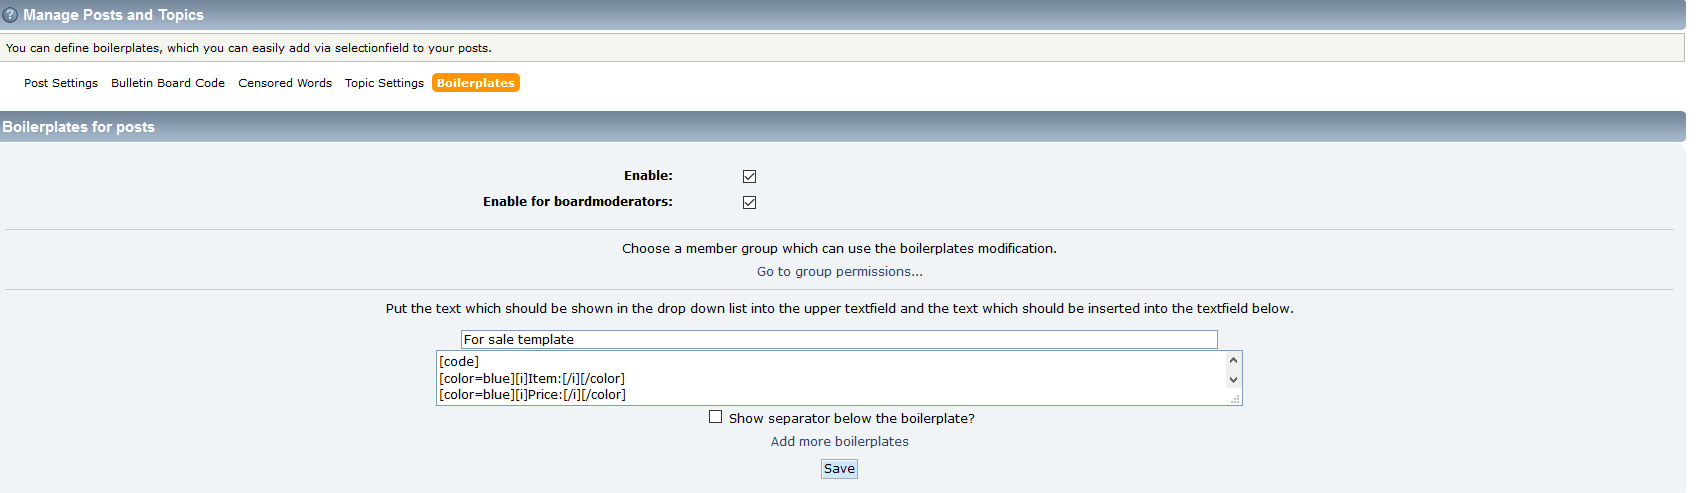Go to the Censored Words tab
Image resolution: width=1705 pixels, height=493 pixels.
285,83
